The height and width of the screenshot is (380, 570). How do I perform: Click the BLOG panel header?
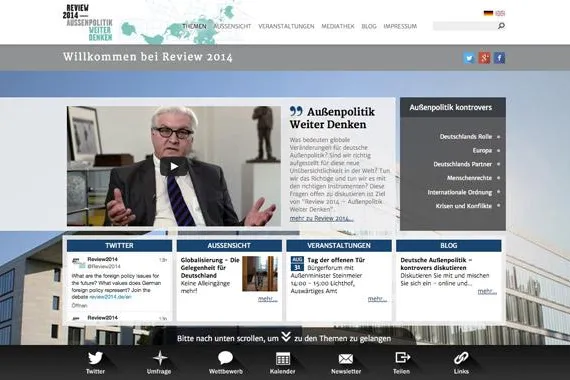point(449,245)
